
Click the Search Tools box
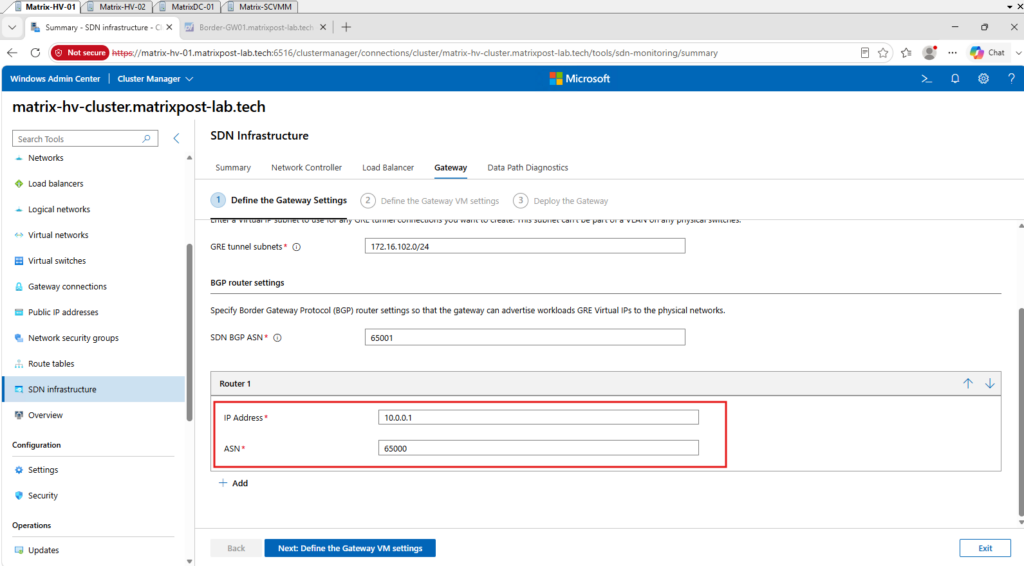[85, 138]
